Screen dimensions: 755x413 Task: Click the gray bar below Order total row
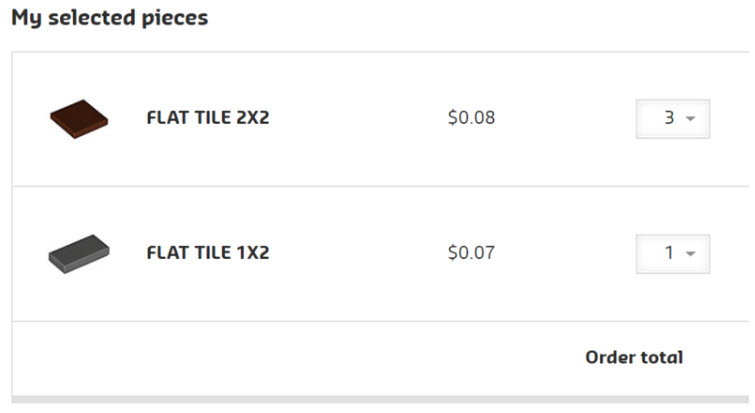point(380,400)
